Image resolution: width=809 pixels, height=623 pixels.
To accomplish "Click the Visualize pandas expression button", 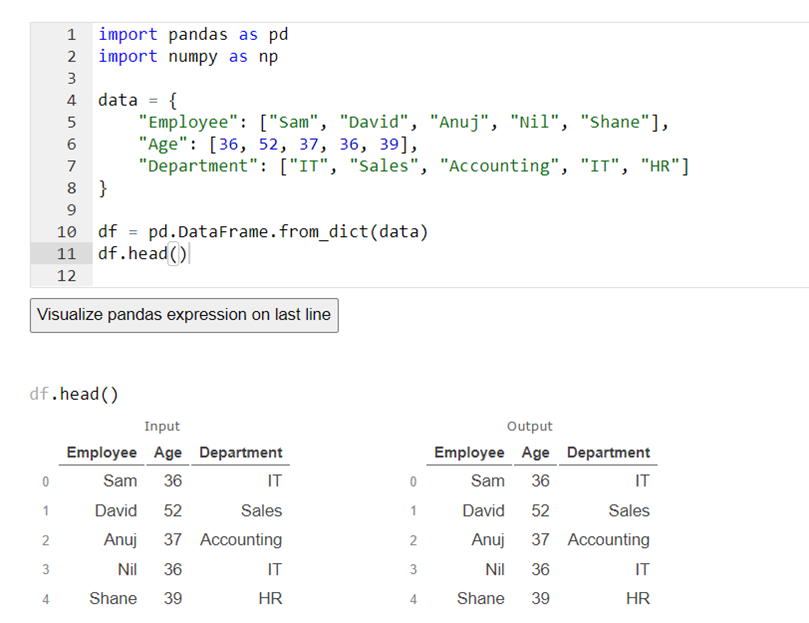I will [x=184, y=315].
